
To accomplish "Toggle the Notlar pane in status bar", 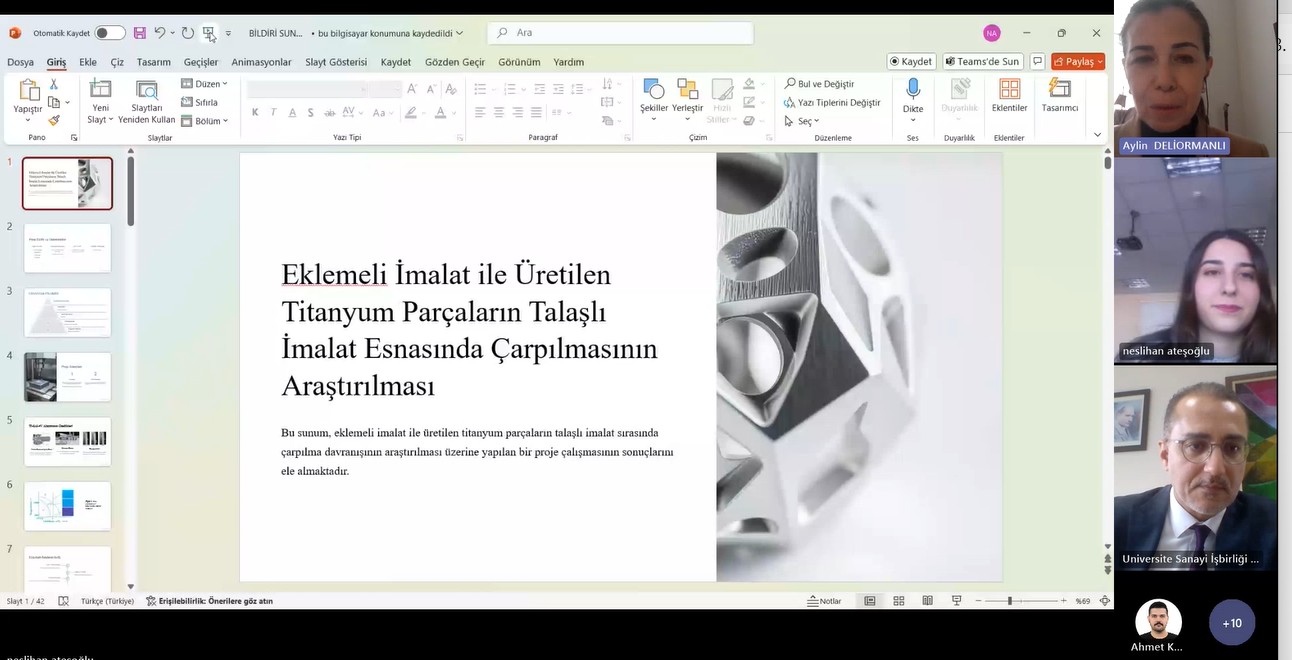I will coord(825,601).
